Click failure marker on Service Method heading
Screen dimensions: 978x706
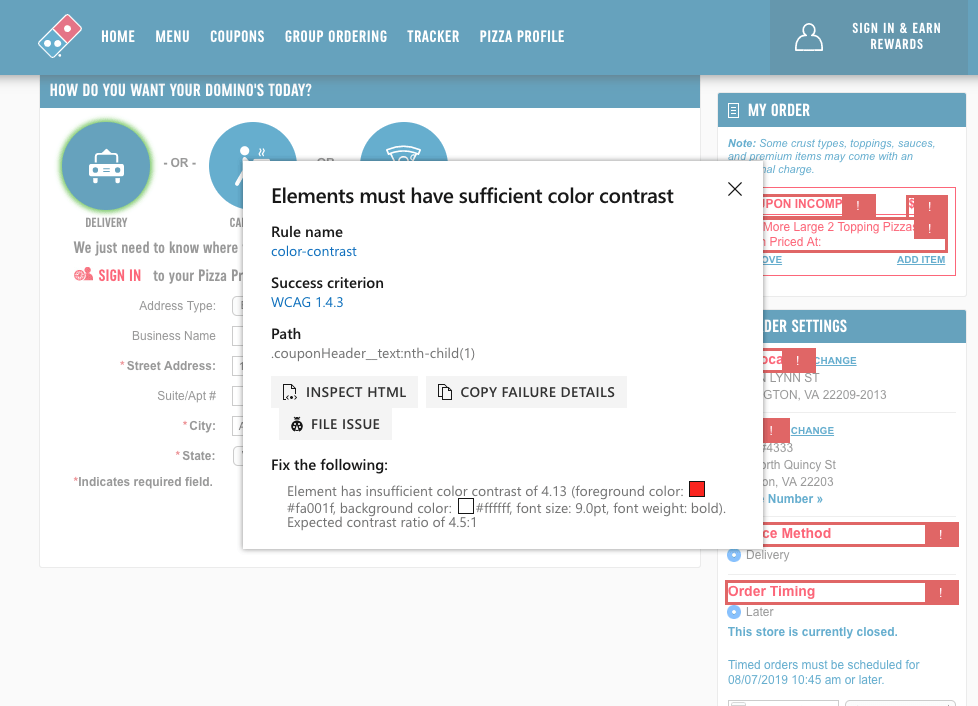(x=941, y=534)
